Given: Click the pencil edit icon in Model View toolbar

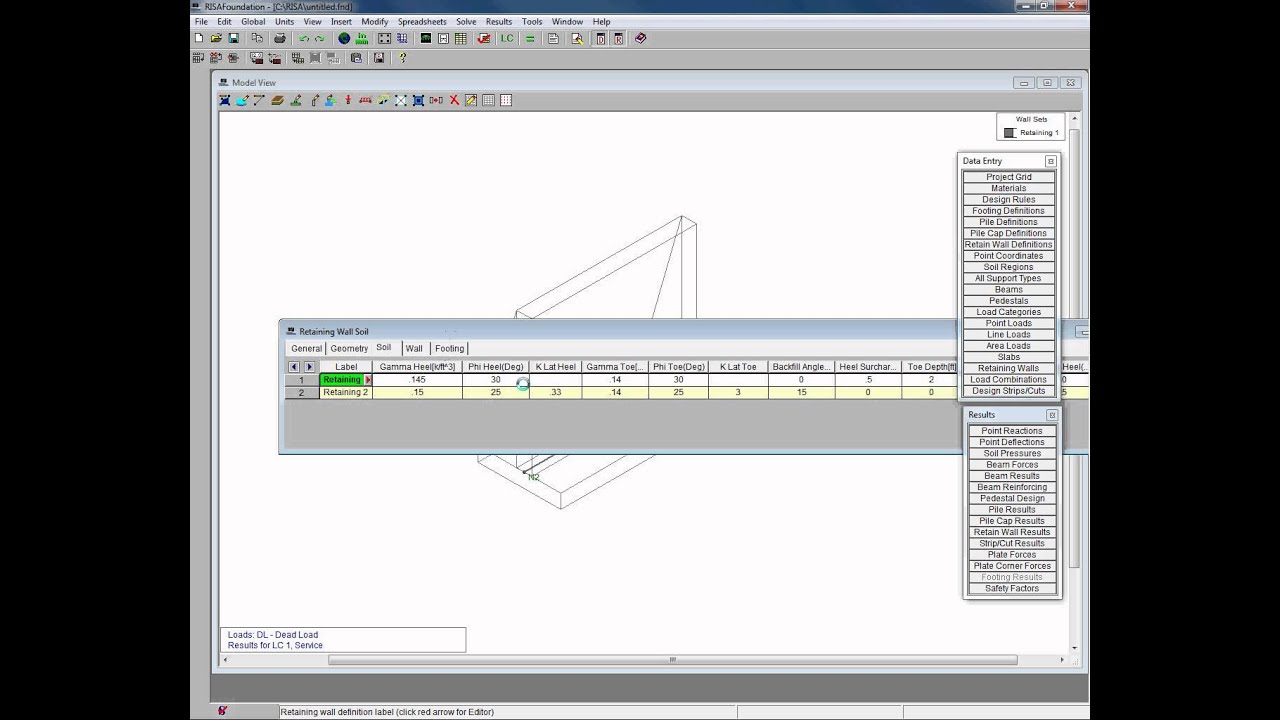Looking at the screenshot, I should (471, 100).
